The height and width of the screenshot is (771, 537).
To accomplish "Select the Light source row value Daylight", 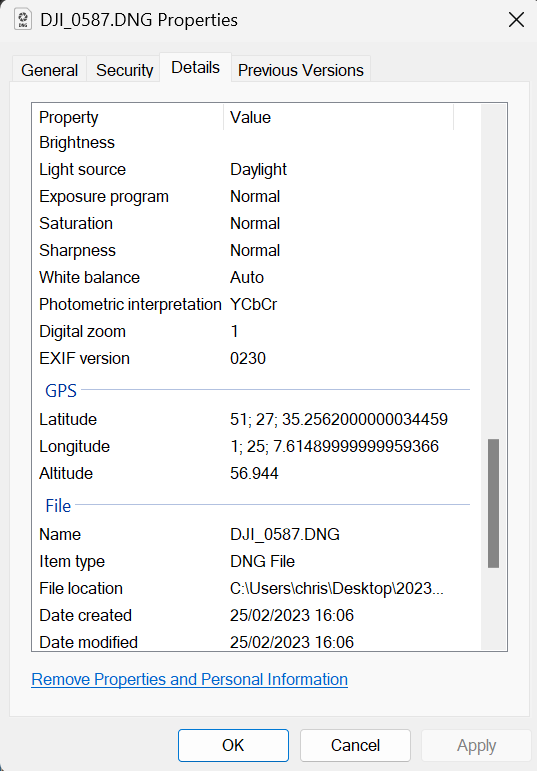I will coord(258,169).
